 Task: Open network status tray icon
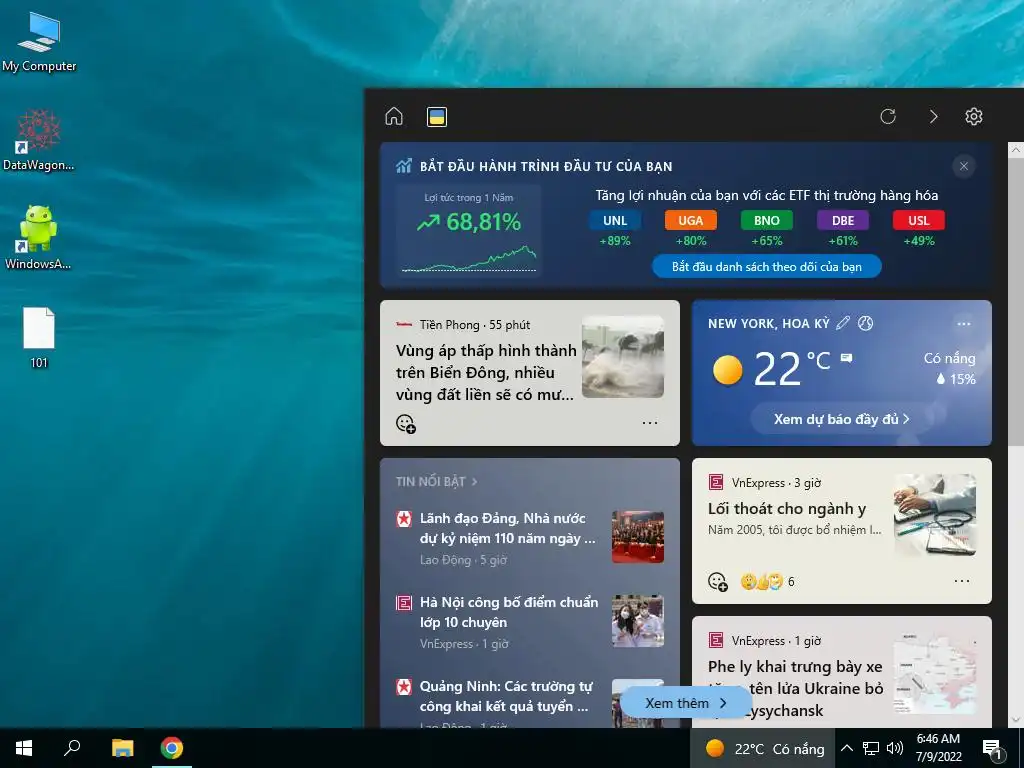click(871, 748)
